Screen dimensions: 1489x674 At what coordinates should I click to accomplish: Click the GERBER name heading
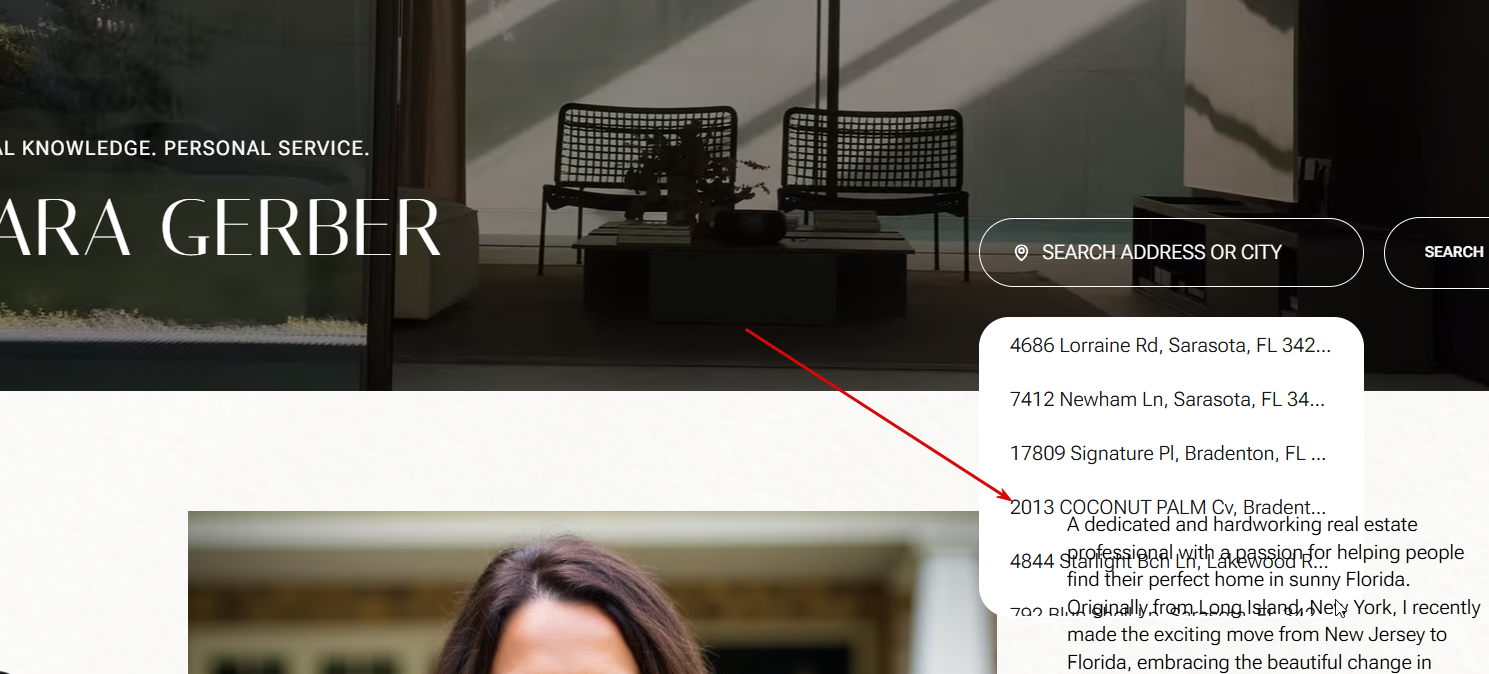[x=300, y=229]
